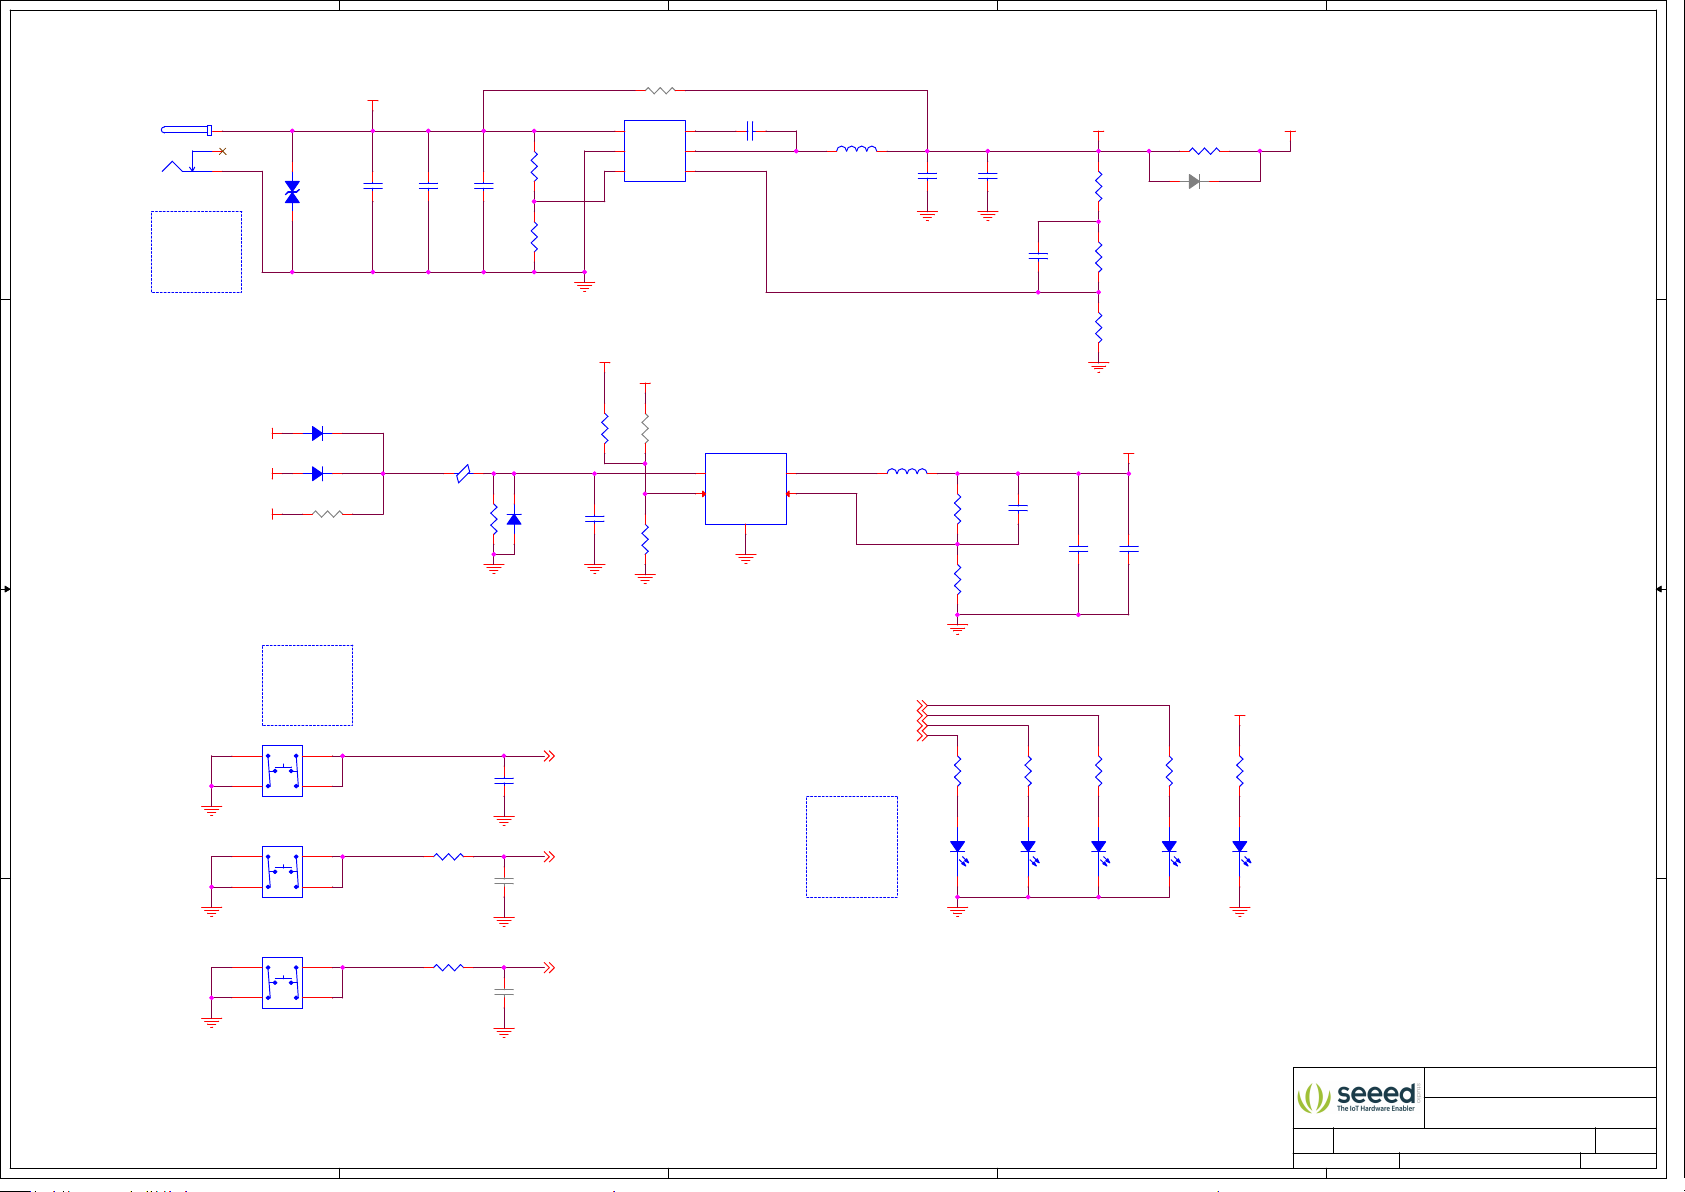Select the dashed note box left of the LEDs
This screenshot has height=1192, width=1685.
(x=852, y=847)
